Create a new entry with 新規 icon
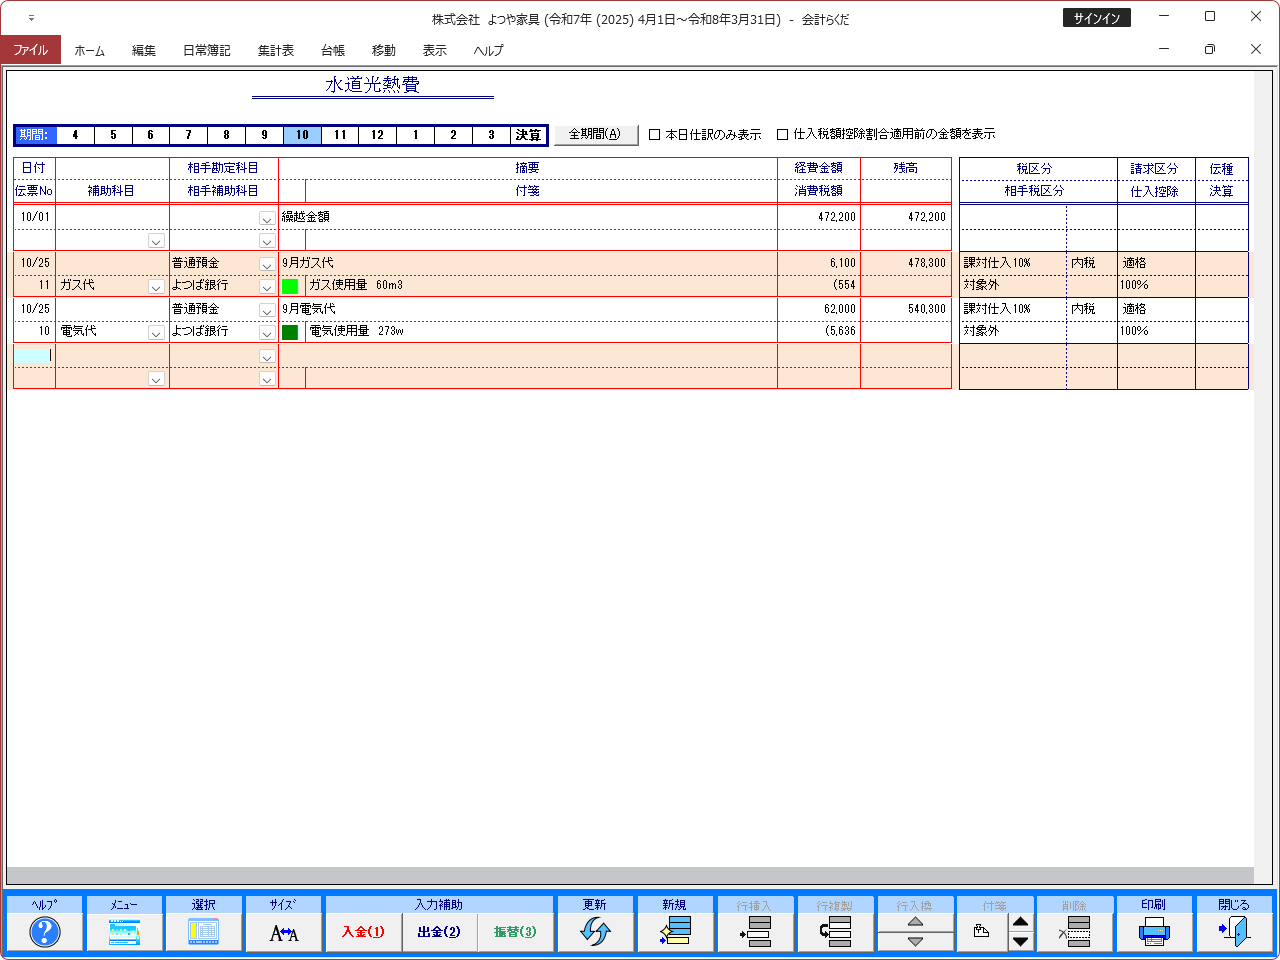Screen dimensions: 1280x960 675,932
